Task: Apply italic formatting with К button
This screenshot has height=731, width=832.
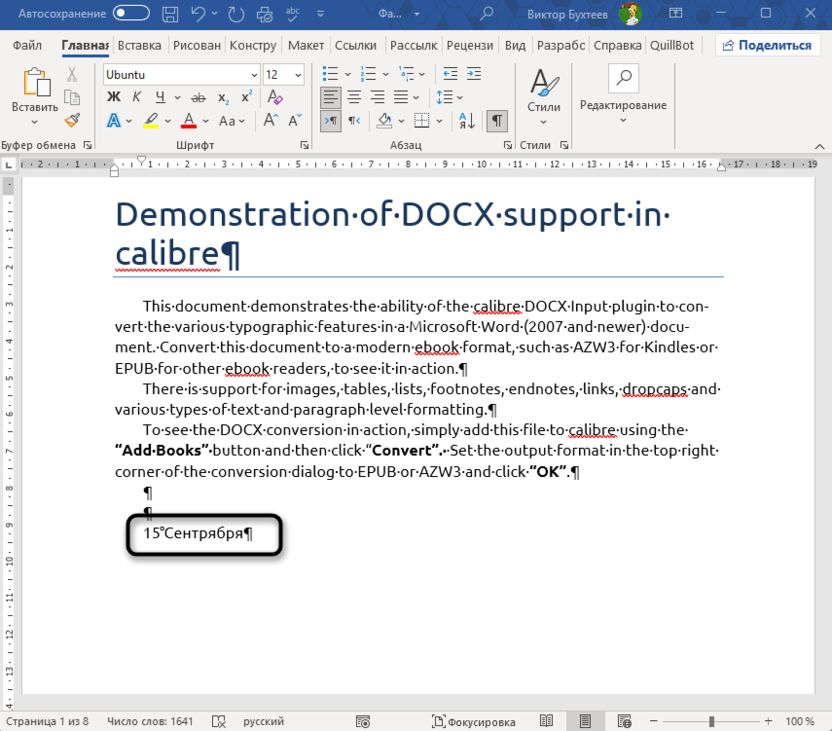Action: pyautogui.click(x=137, y=97)
